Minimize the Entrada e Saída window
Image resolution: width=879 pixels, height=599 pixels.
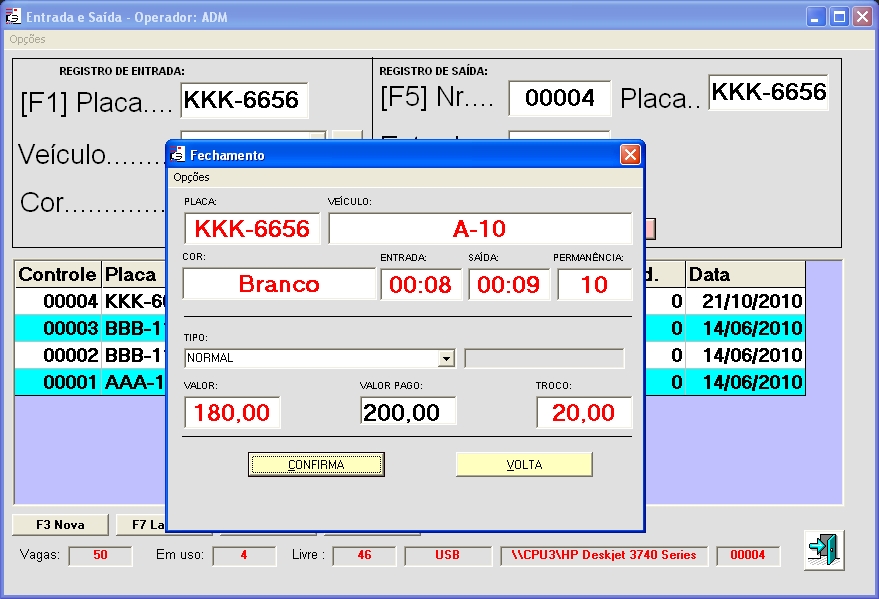pyautogui.click(x=817, y=17)
